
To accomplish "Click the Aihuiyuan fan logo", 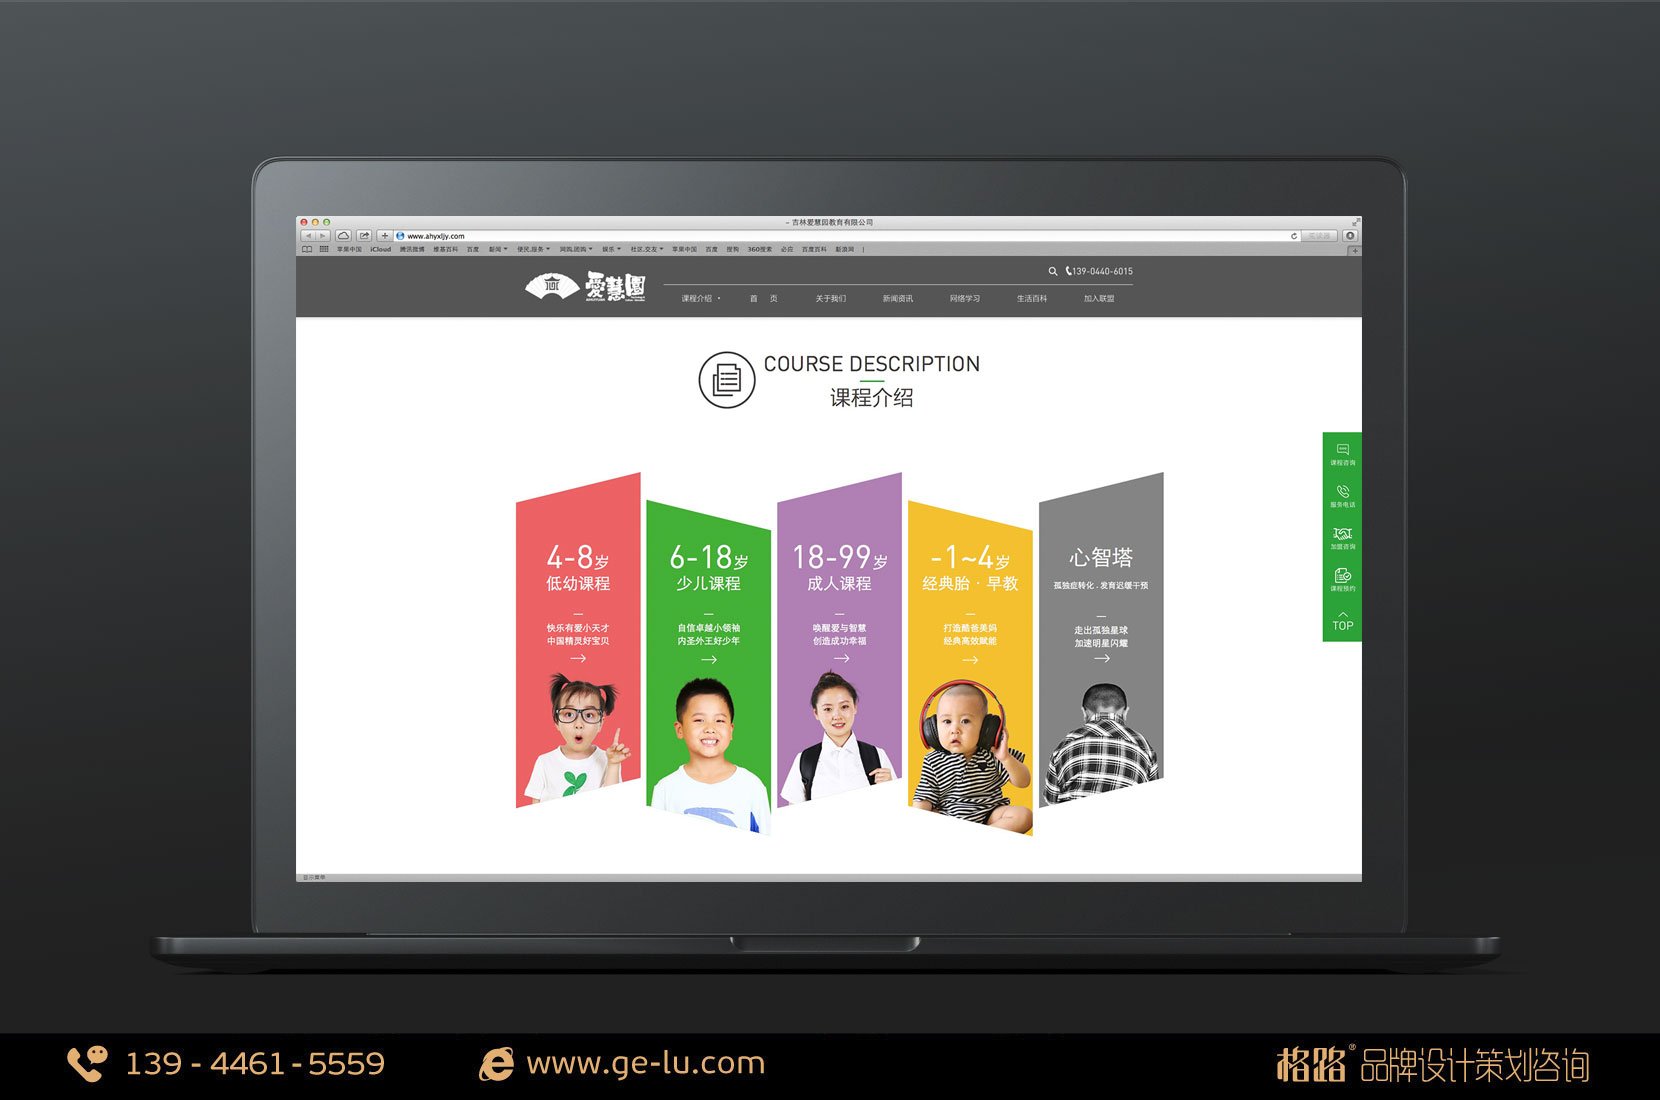I will [551, 287].
